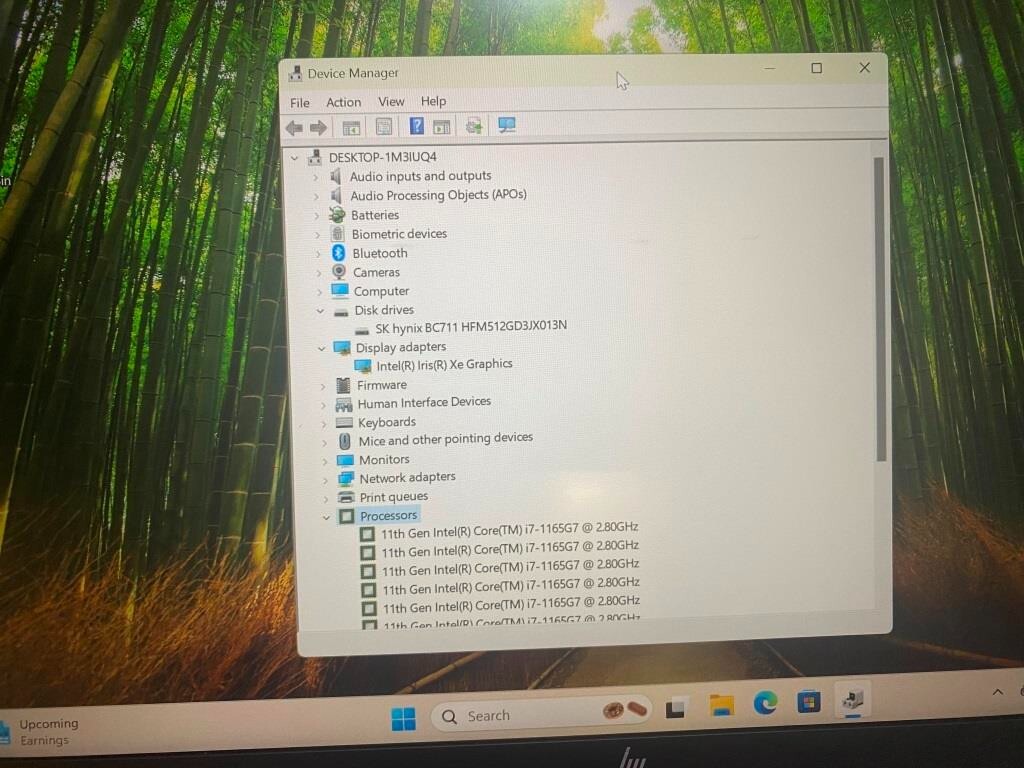1024x768 pixels.
Task: Toggle the Show/Hide Action Pane toolbar icon
Action: (x=441, y=126)
